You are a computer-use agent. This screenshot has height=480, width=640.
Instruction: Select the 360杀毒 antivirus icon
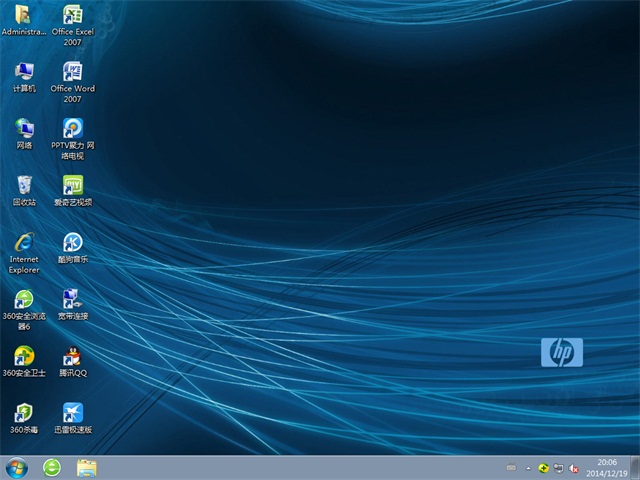24,413
